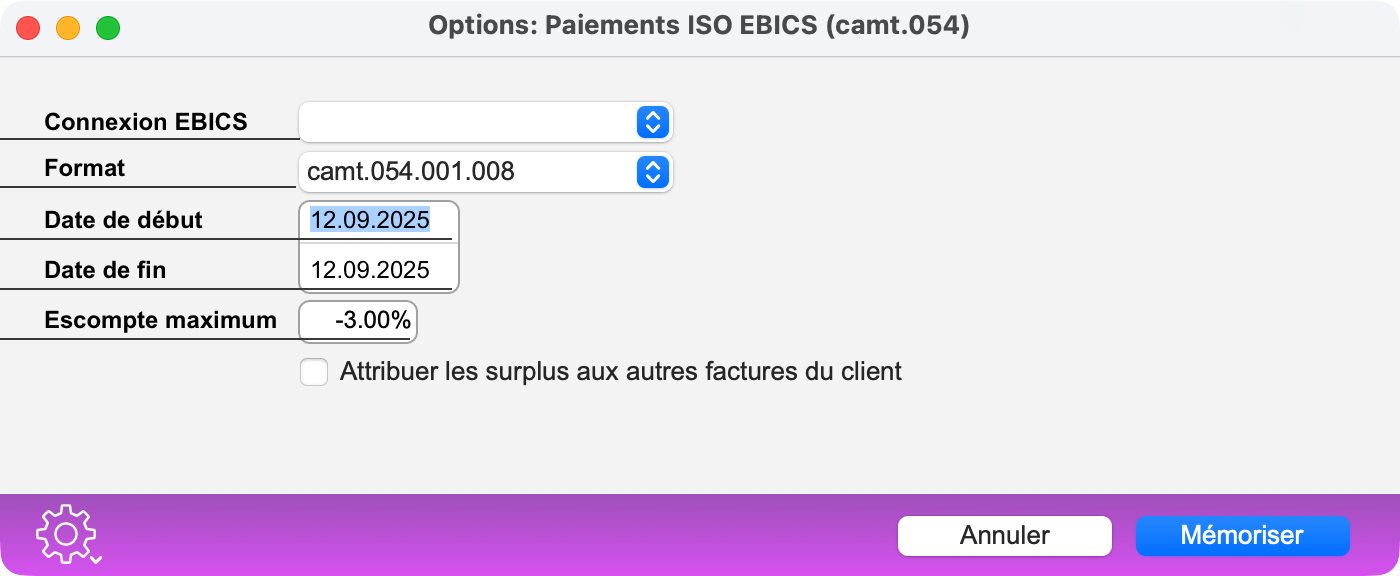Click the blue arrows of the Format popup

click(651, 172)
